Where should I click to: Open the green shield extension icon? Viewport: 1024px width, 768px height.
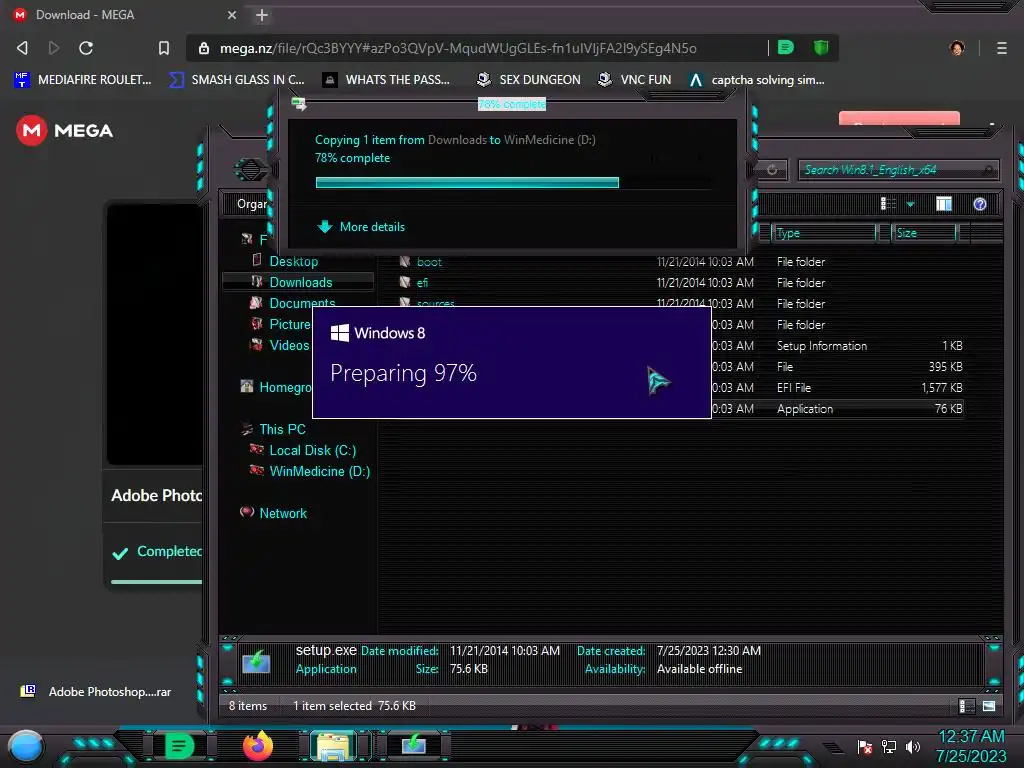[821, 47]
